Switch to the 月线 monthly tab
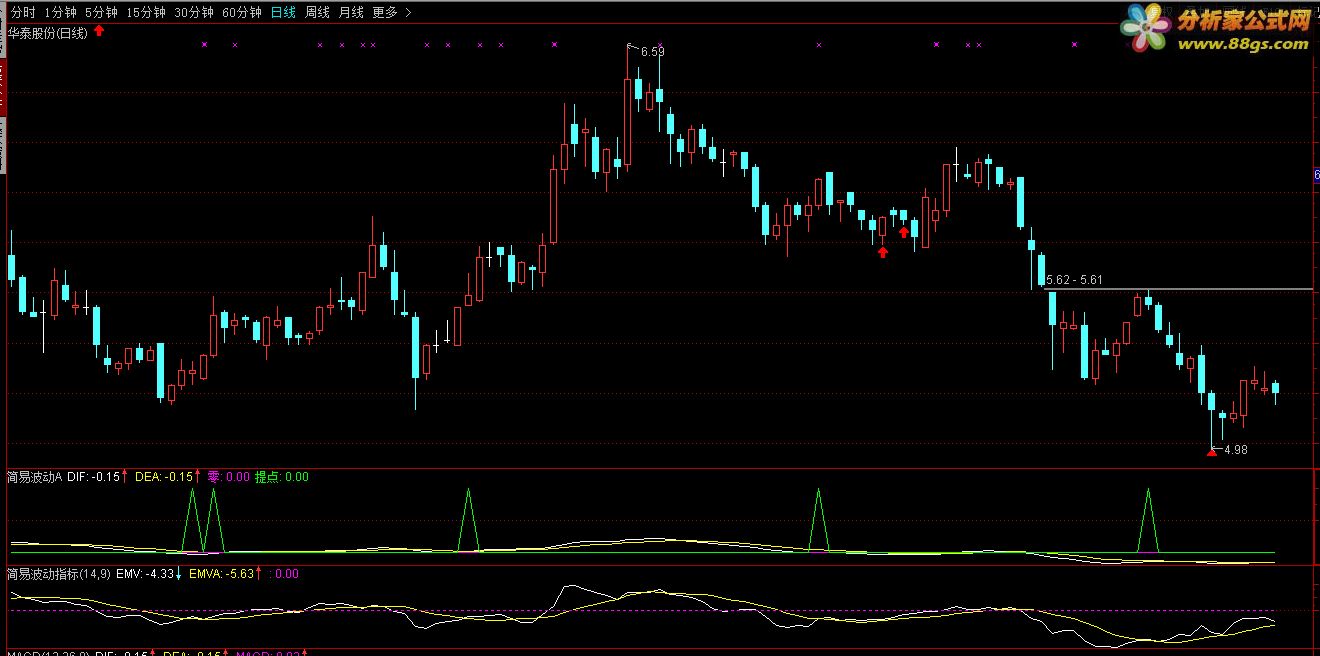Viewport: 1320px width, 656px height. (x=351, y=13)
